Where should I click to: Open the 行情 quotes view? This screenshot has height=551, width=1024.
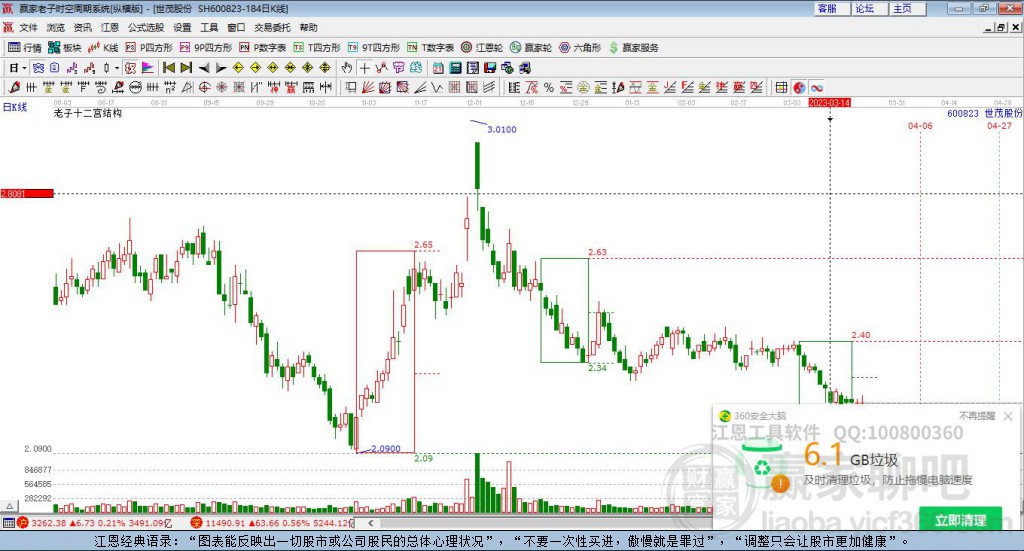click(x=25, y=47)
